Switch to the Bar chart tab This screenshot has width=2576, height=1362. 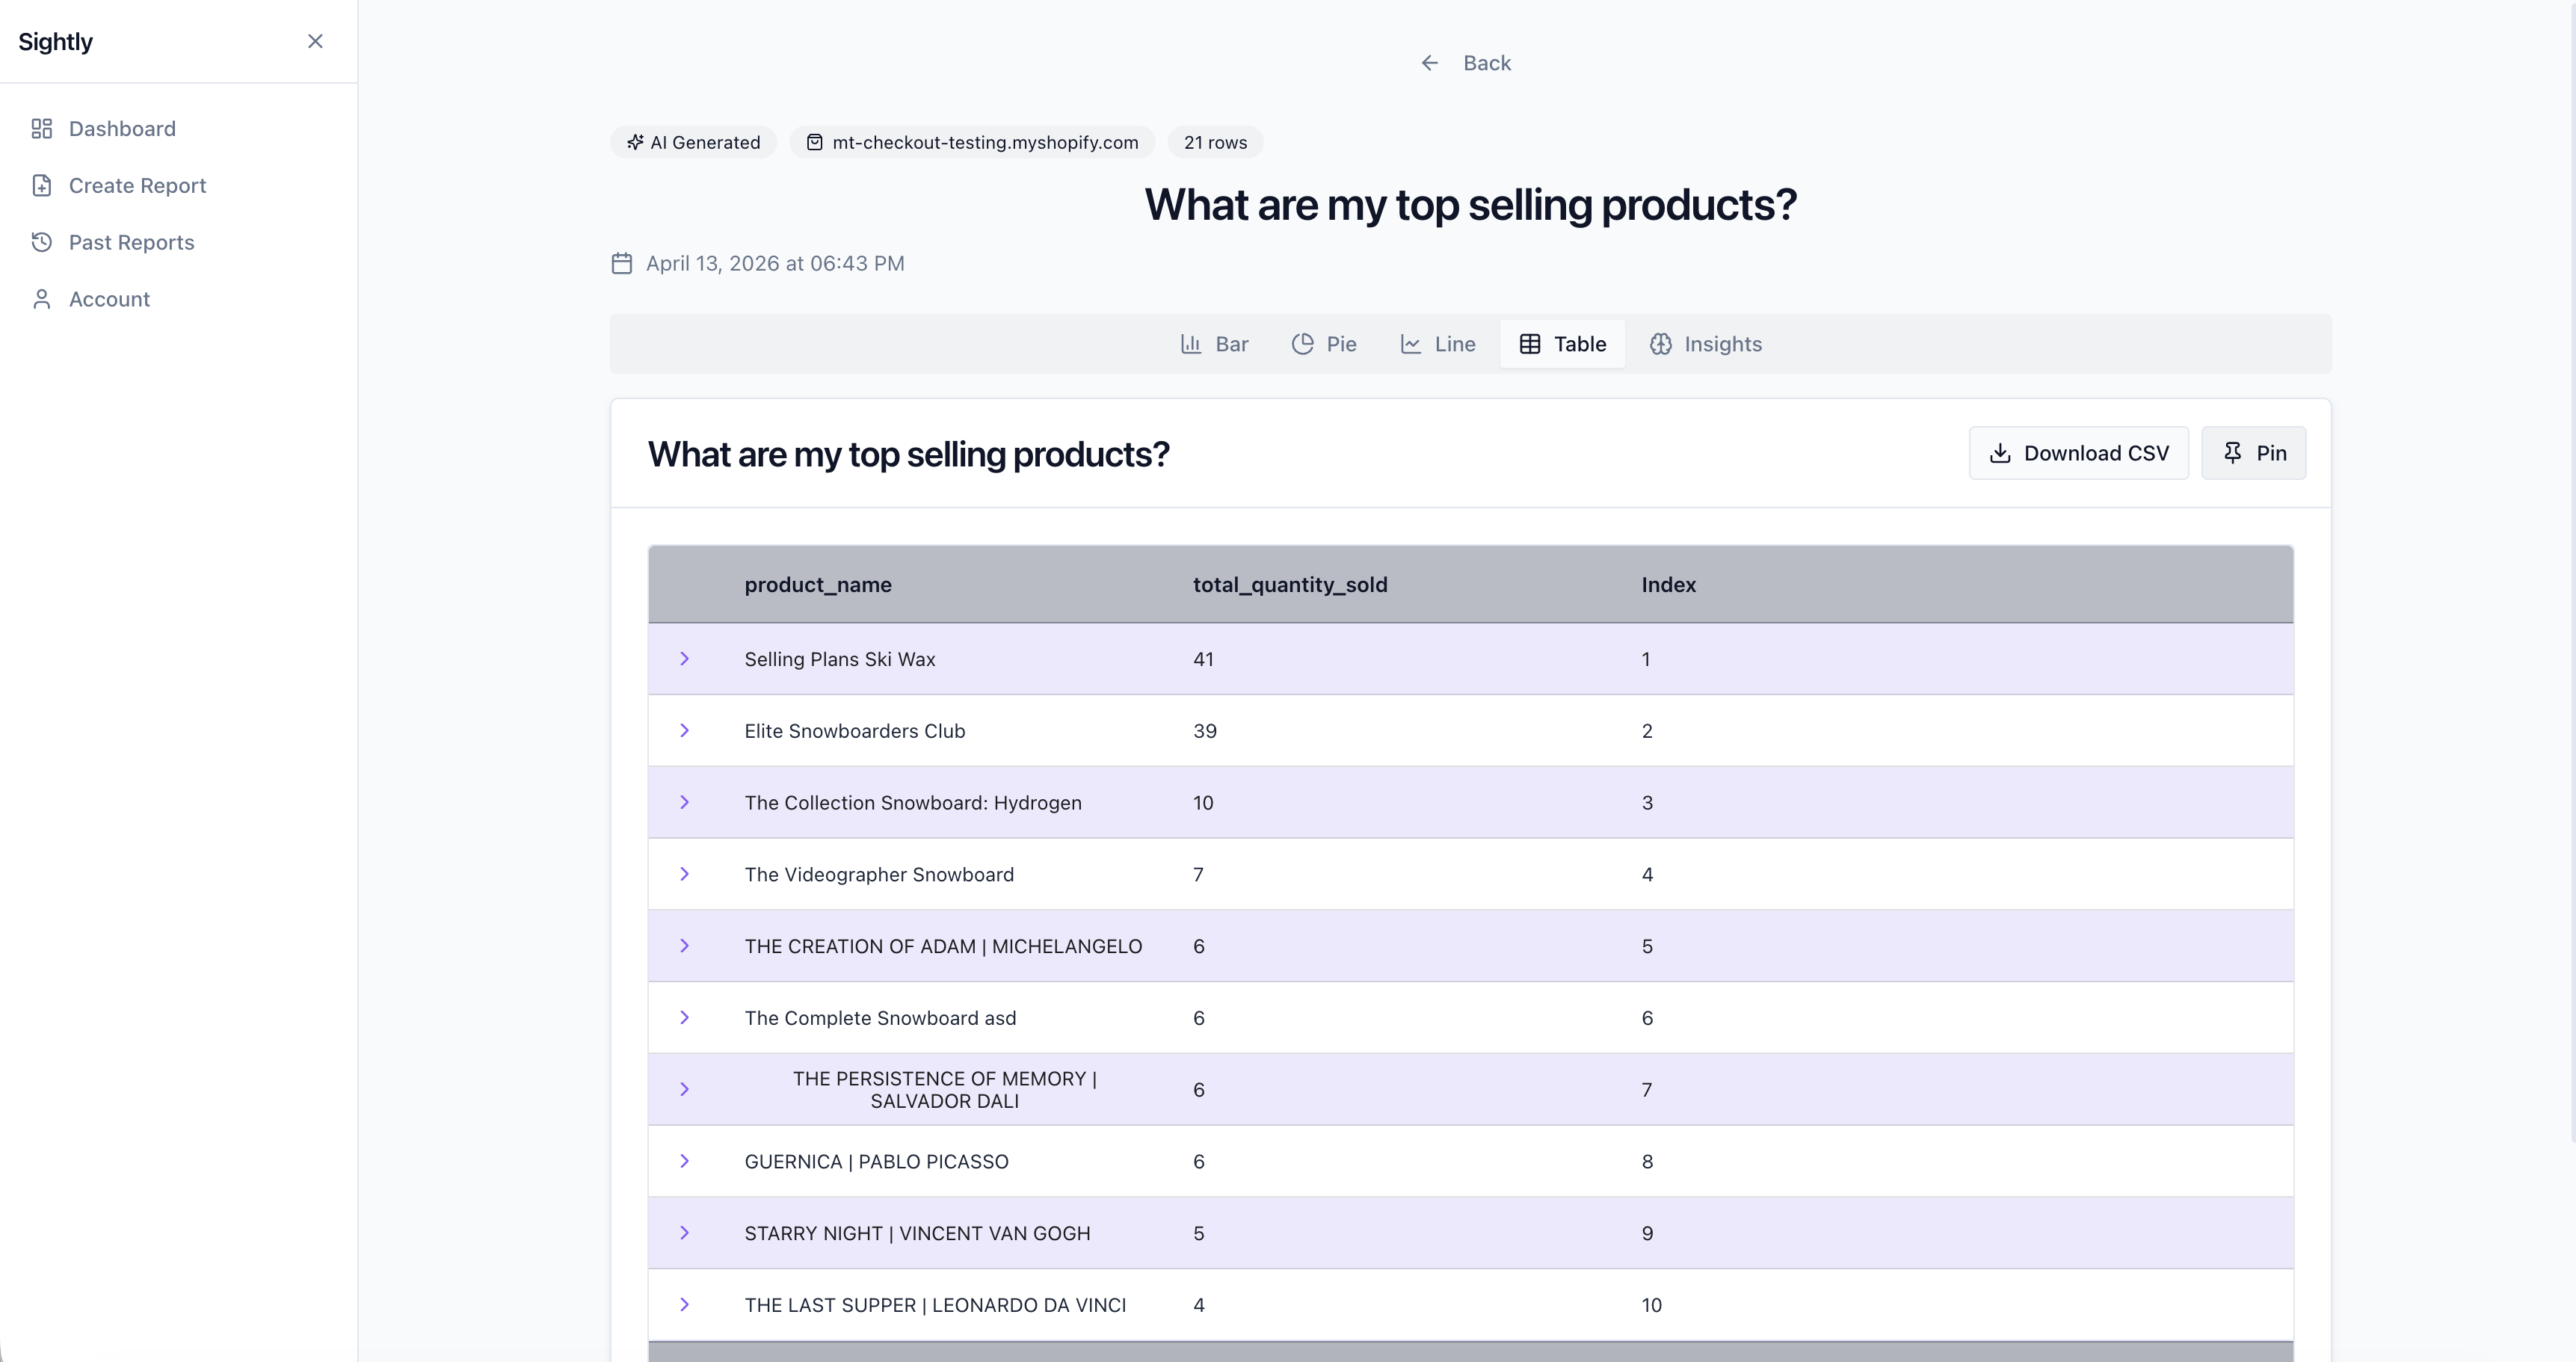click(x=1214, y=344)
